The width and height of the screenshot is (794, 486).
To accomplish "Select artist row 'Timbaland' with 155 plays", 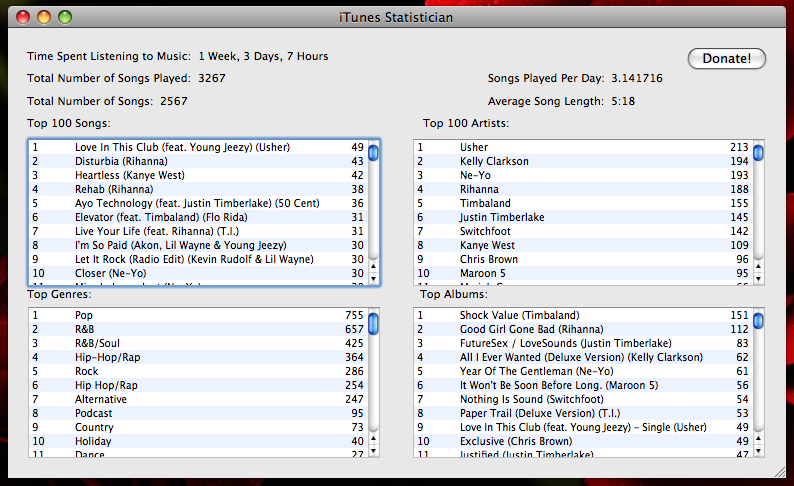I will 583,204.
